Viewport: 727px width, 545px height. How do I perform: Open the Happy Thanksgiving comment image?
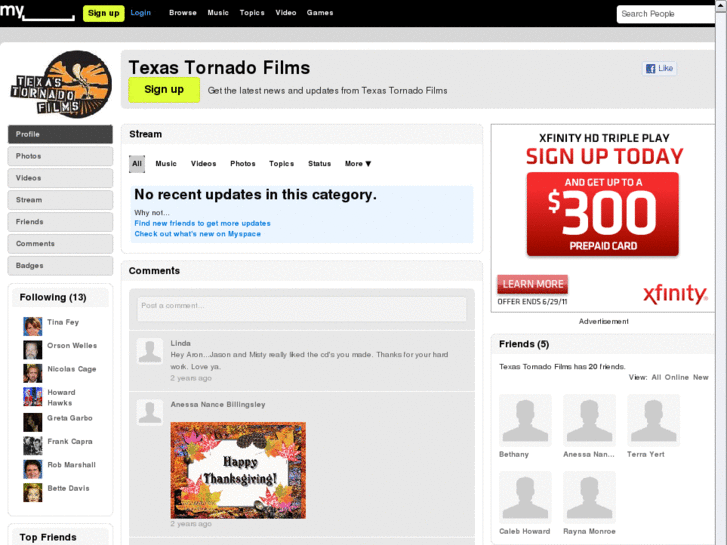[x=238, y=470]
